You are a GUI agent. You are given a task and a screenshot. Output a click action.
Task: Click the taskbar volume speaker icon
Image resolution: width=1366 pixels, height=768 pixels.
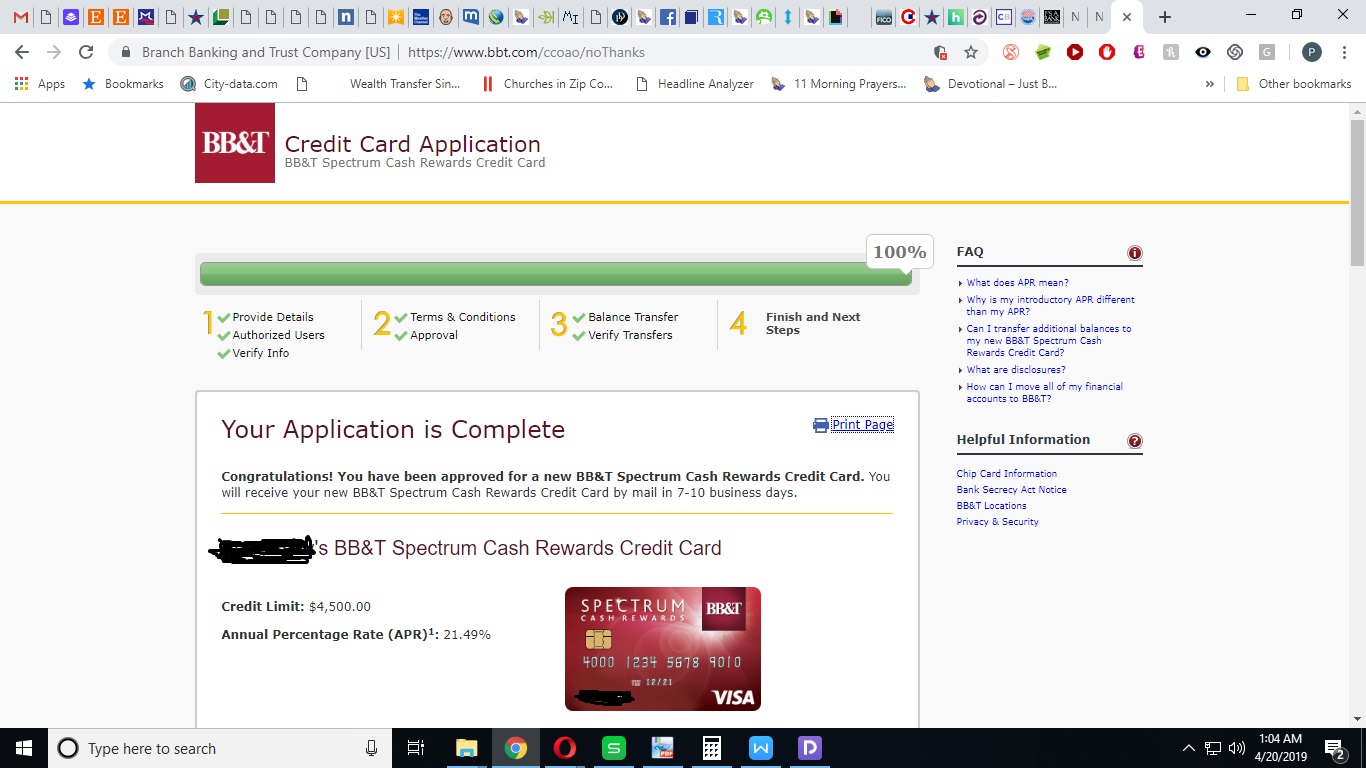click(x=1236, y=748)
